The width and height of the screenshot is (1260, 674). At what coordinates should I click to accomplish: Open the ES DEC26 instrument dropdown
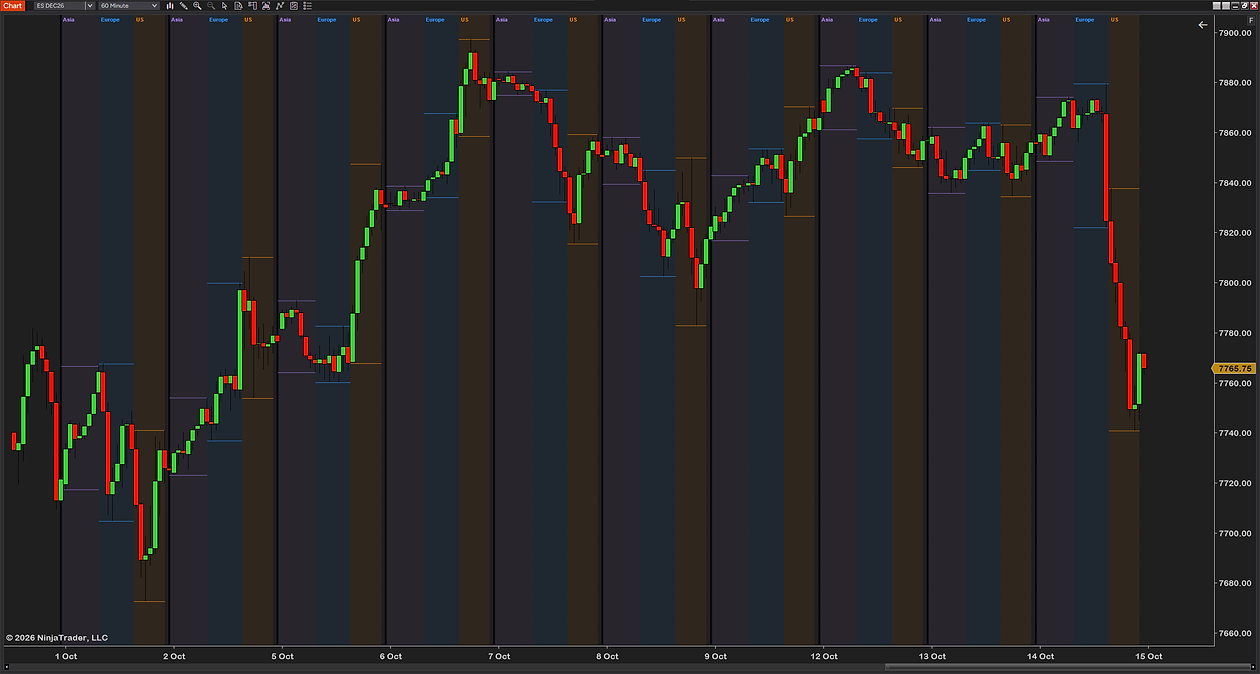(x=64, y=6)
